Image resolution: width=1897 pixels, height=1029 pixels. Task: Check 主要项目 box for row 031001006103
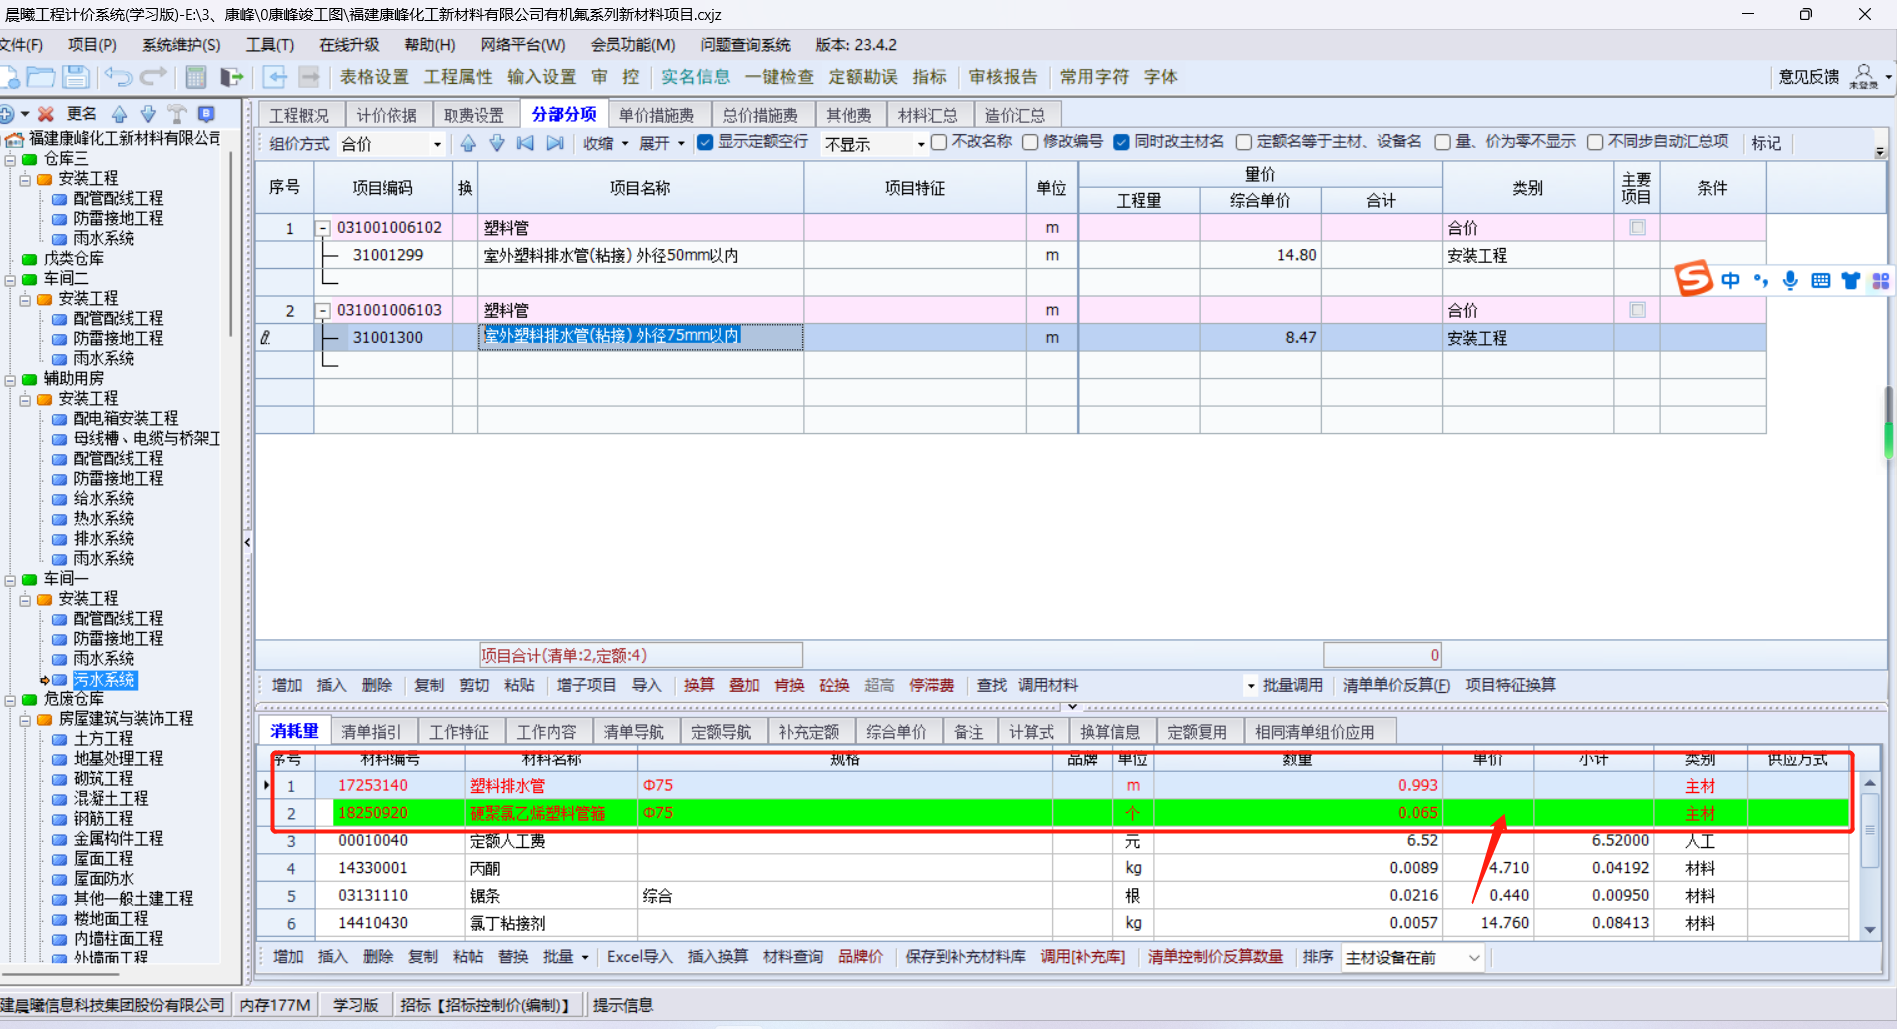point(1637,310)
